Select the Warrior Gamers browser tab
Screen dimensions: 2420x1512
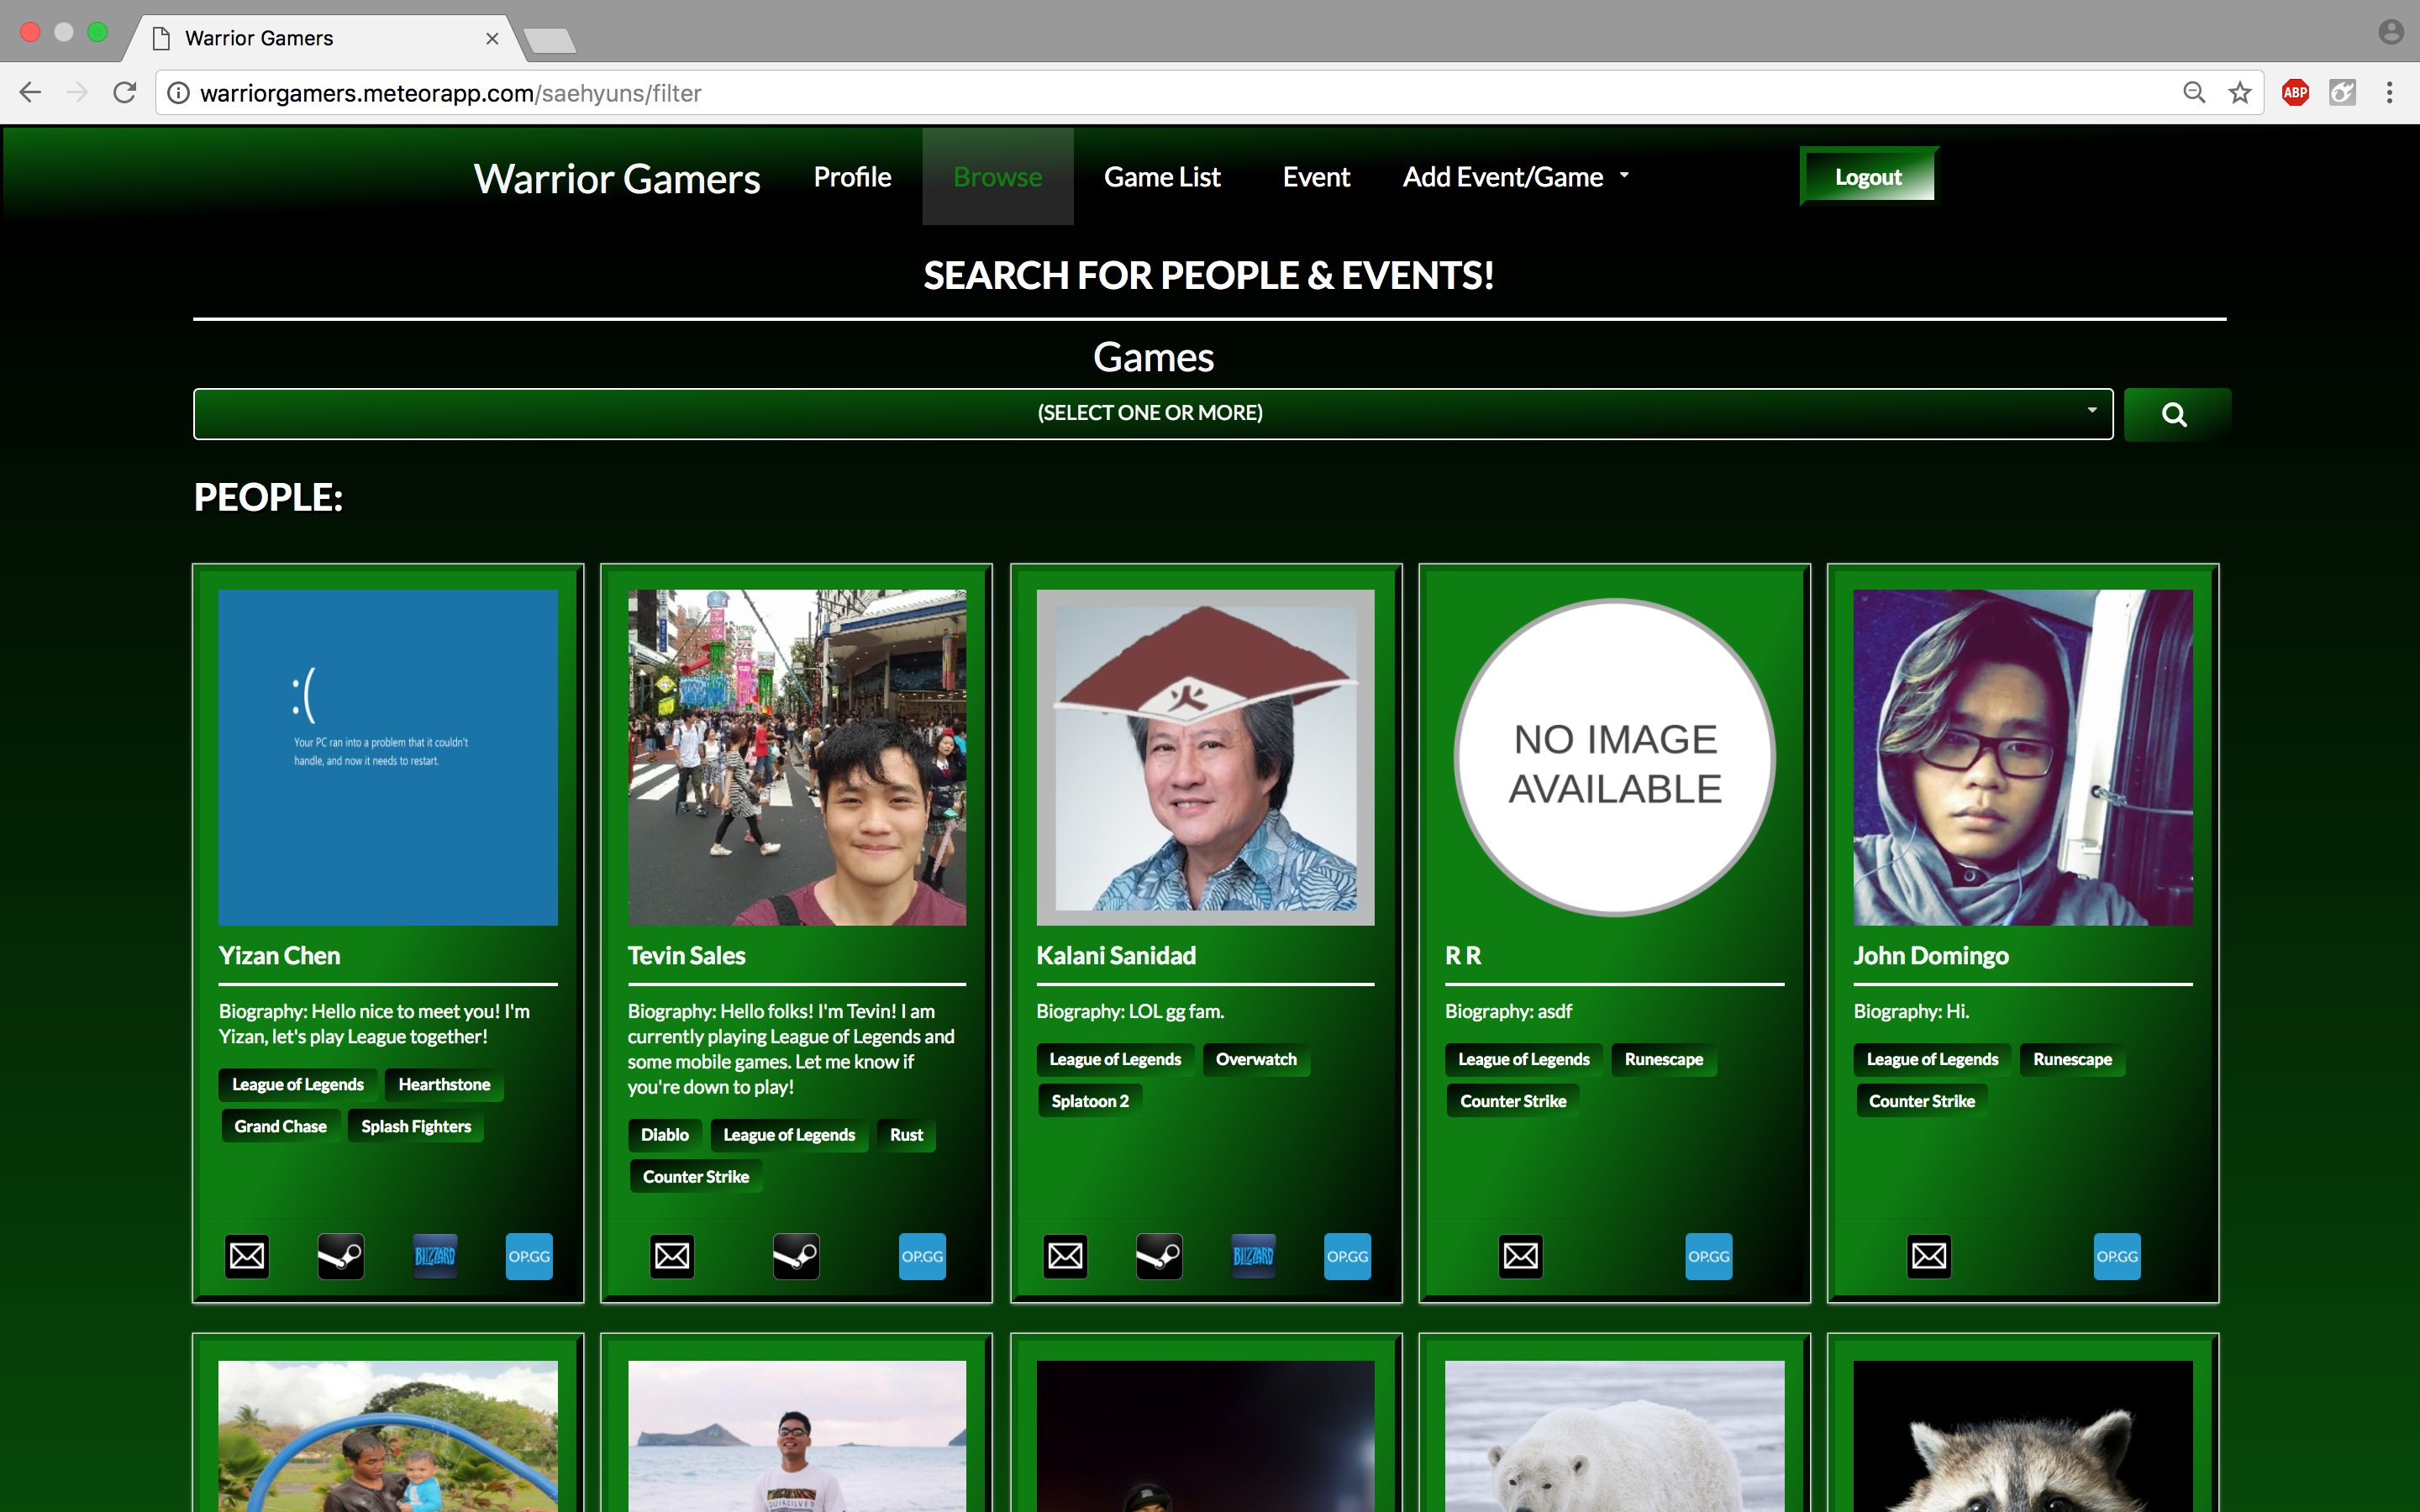(x=325, y=38)
